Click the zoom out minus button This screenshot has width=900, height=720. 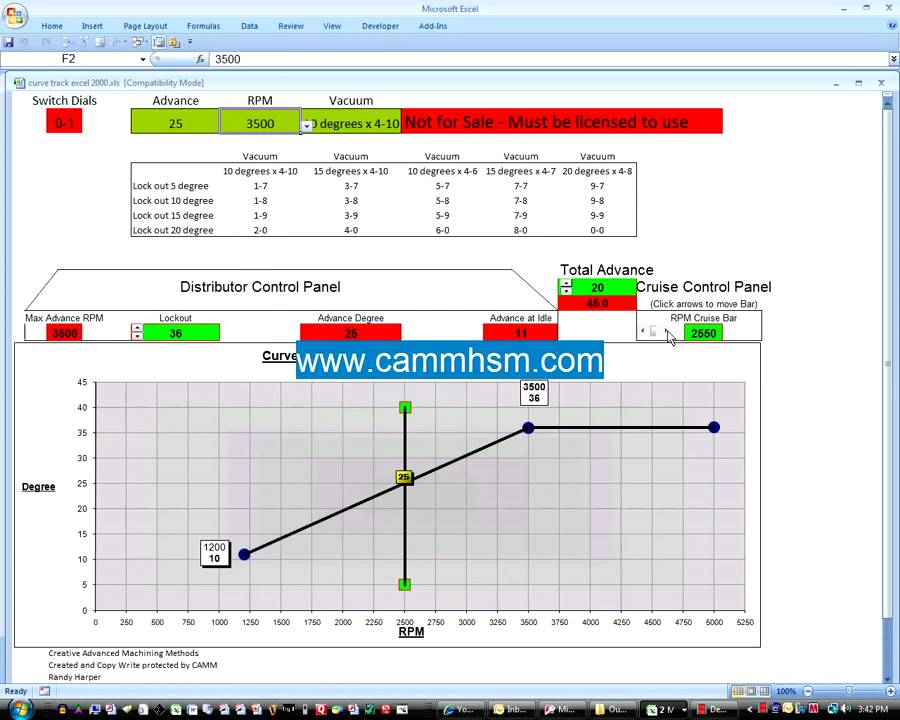pos(808,691)
